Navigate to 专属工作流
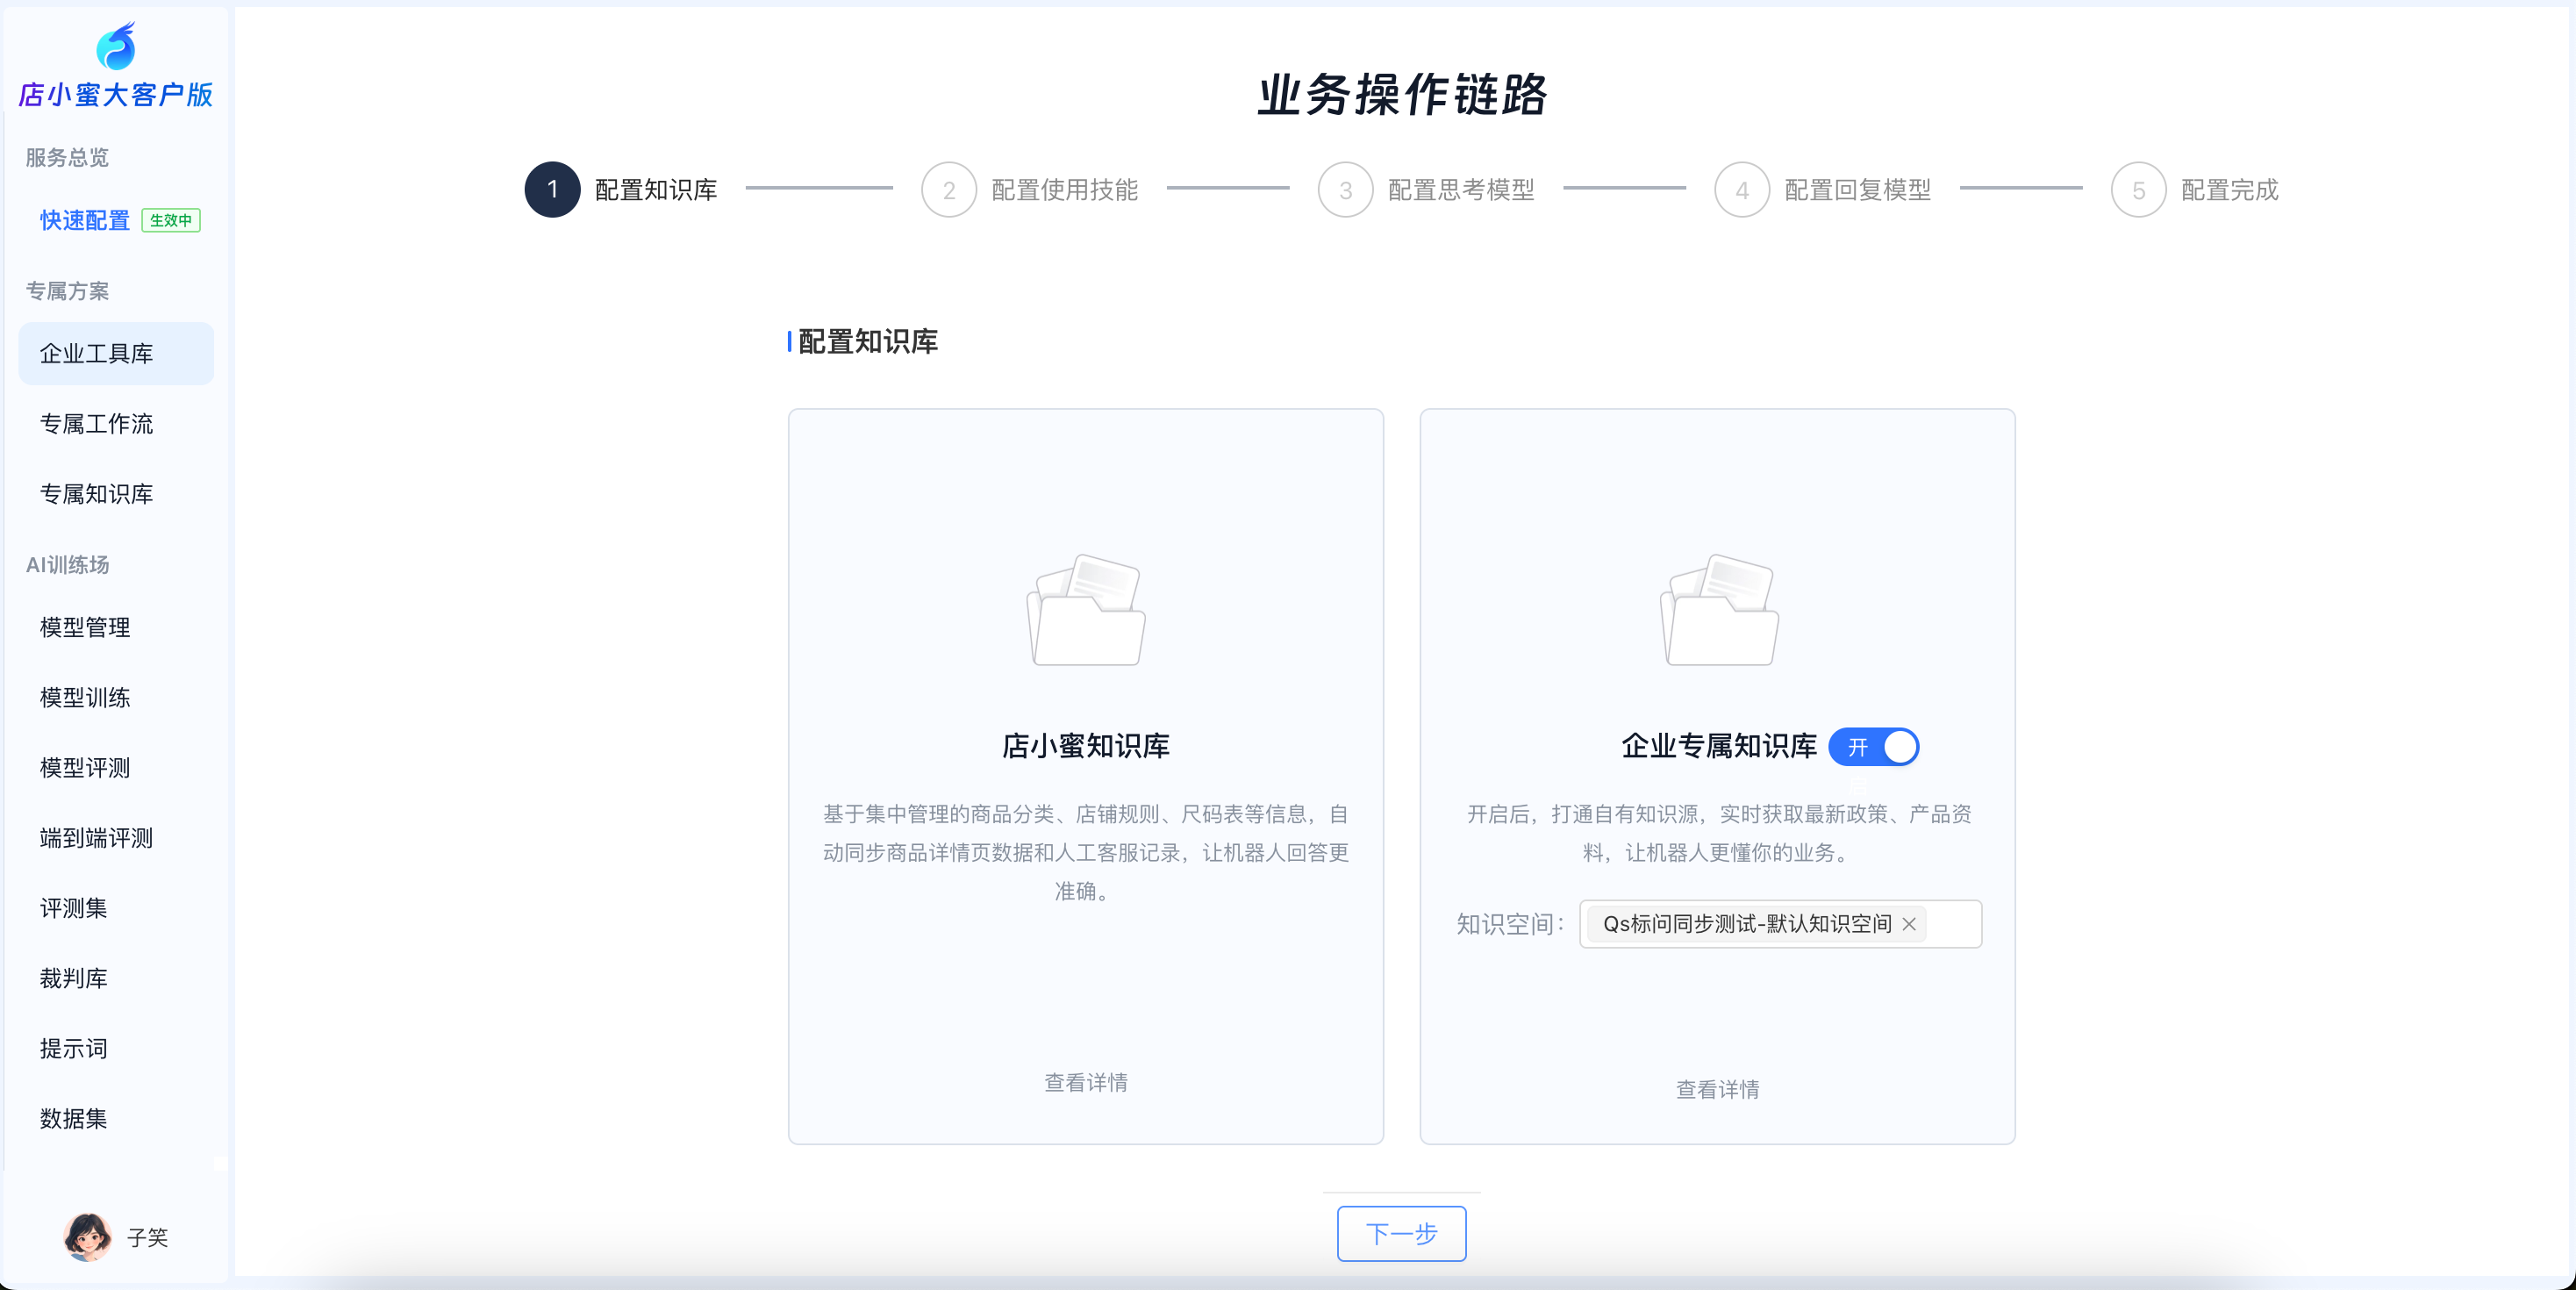This screenshot has height=1290, width=2576. 96,424
